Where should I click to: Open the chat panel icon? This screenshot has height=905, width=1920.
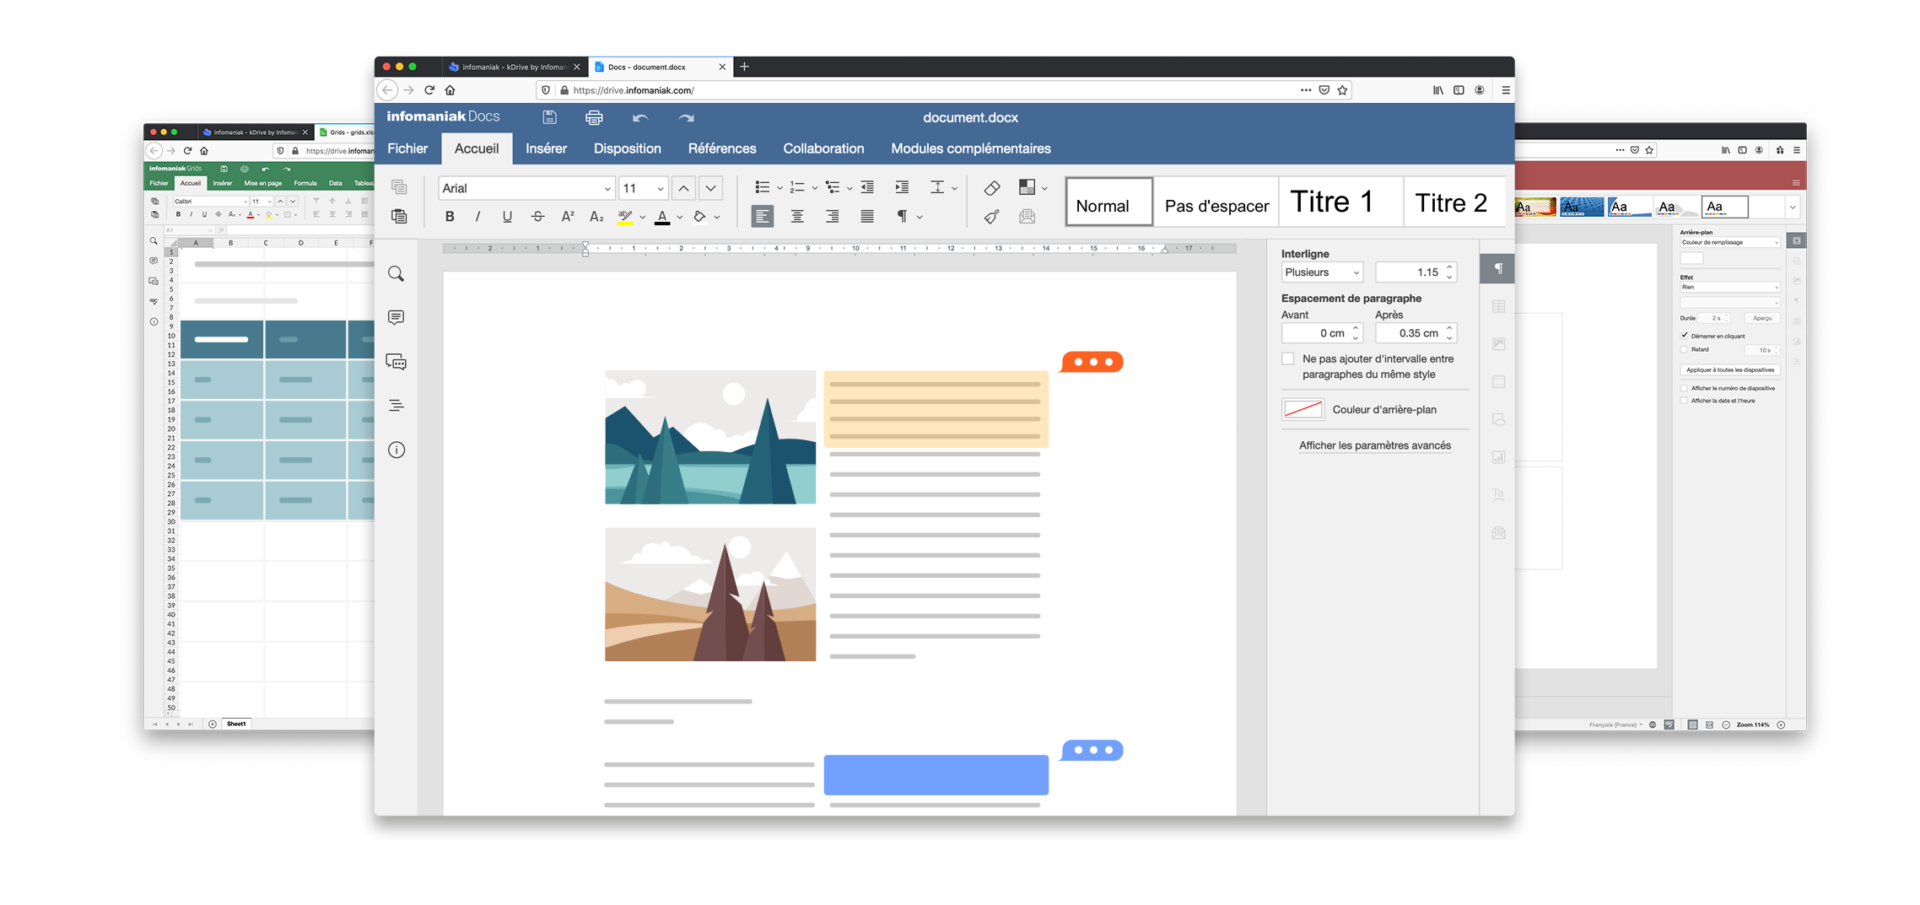coord(396,361)
